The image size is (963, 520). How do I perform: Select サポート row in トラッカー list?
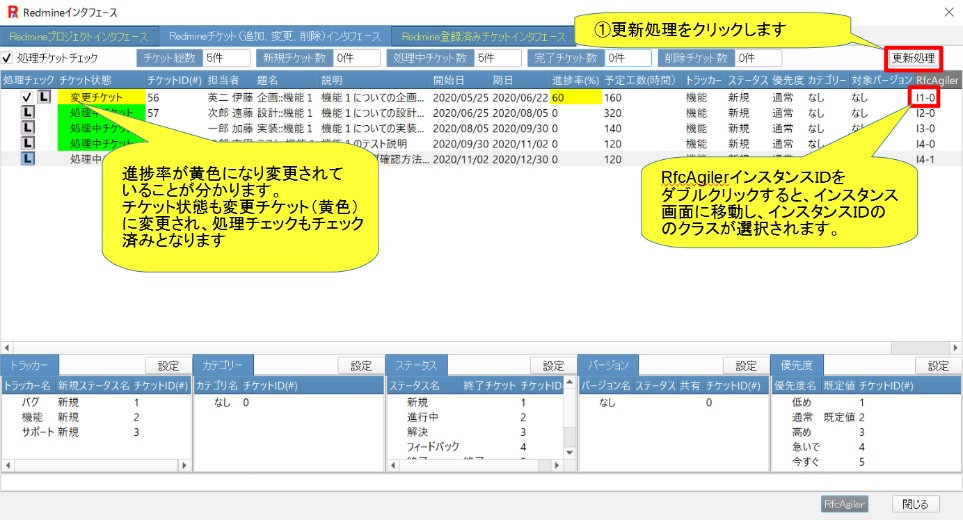96,432
